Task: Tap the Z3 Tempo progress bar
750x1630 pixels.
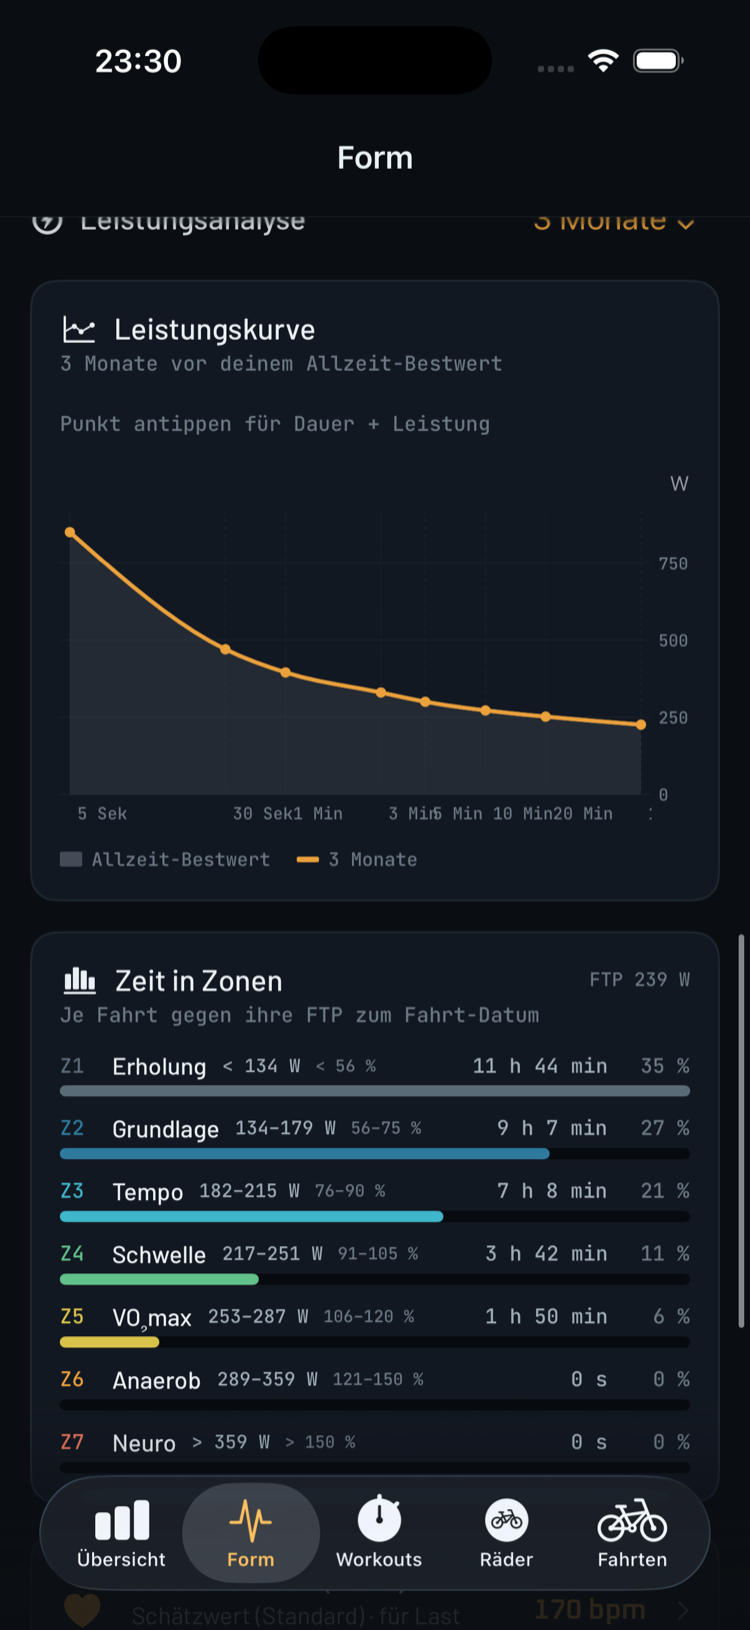Action: [375, 1217]
